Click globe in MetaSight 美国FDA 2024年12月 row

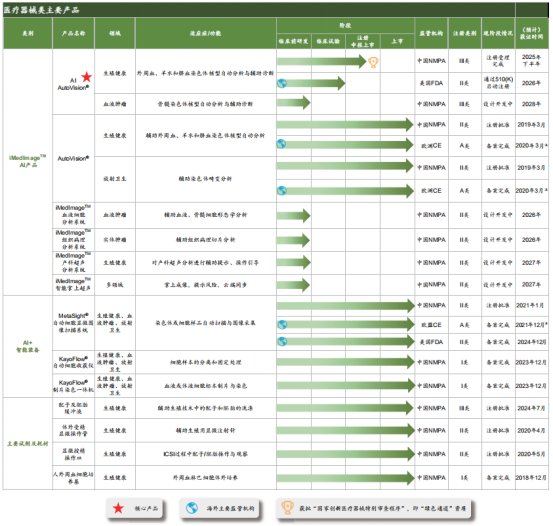[x=282, y=341]
